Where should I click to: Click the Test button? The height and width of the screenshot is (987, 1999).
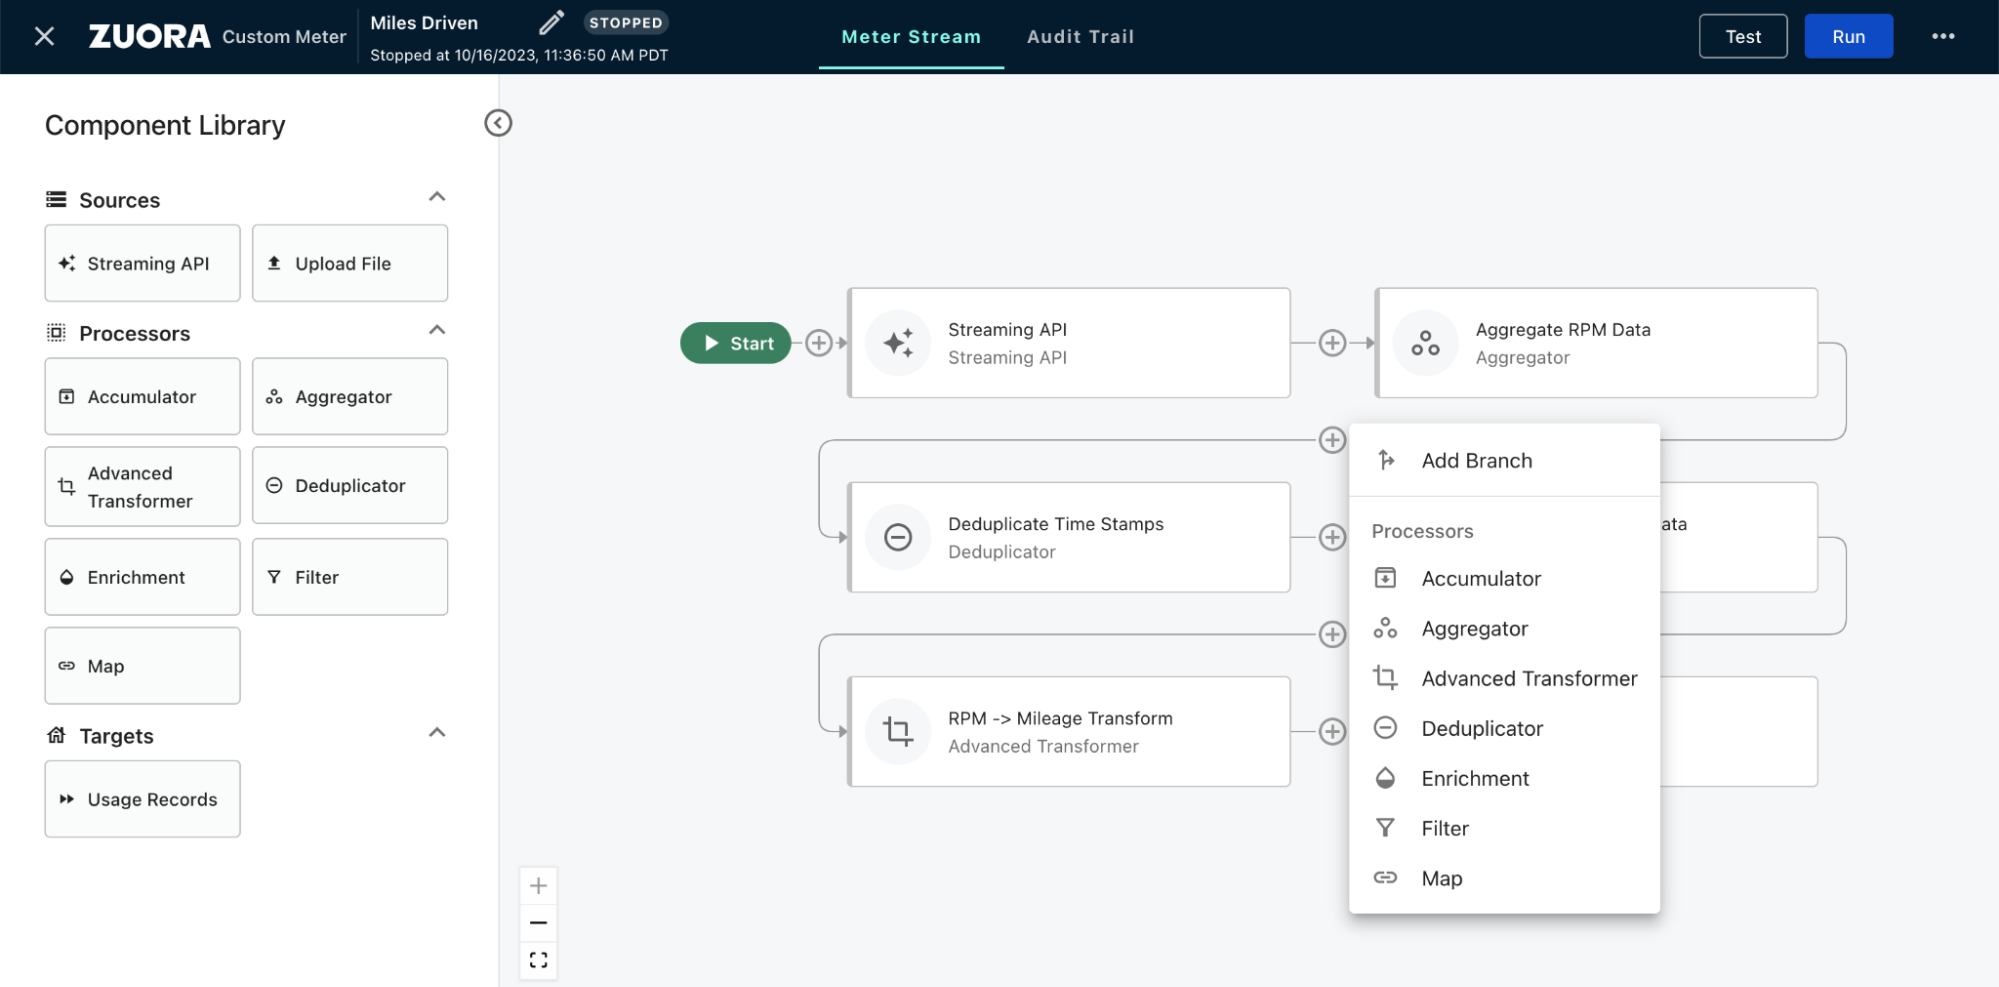[x=1742, y=37]
